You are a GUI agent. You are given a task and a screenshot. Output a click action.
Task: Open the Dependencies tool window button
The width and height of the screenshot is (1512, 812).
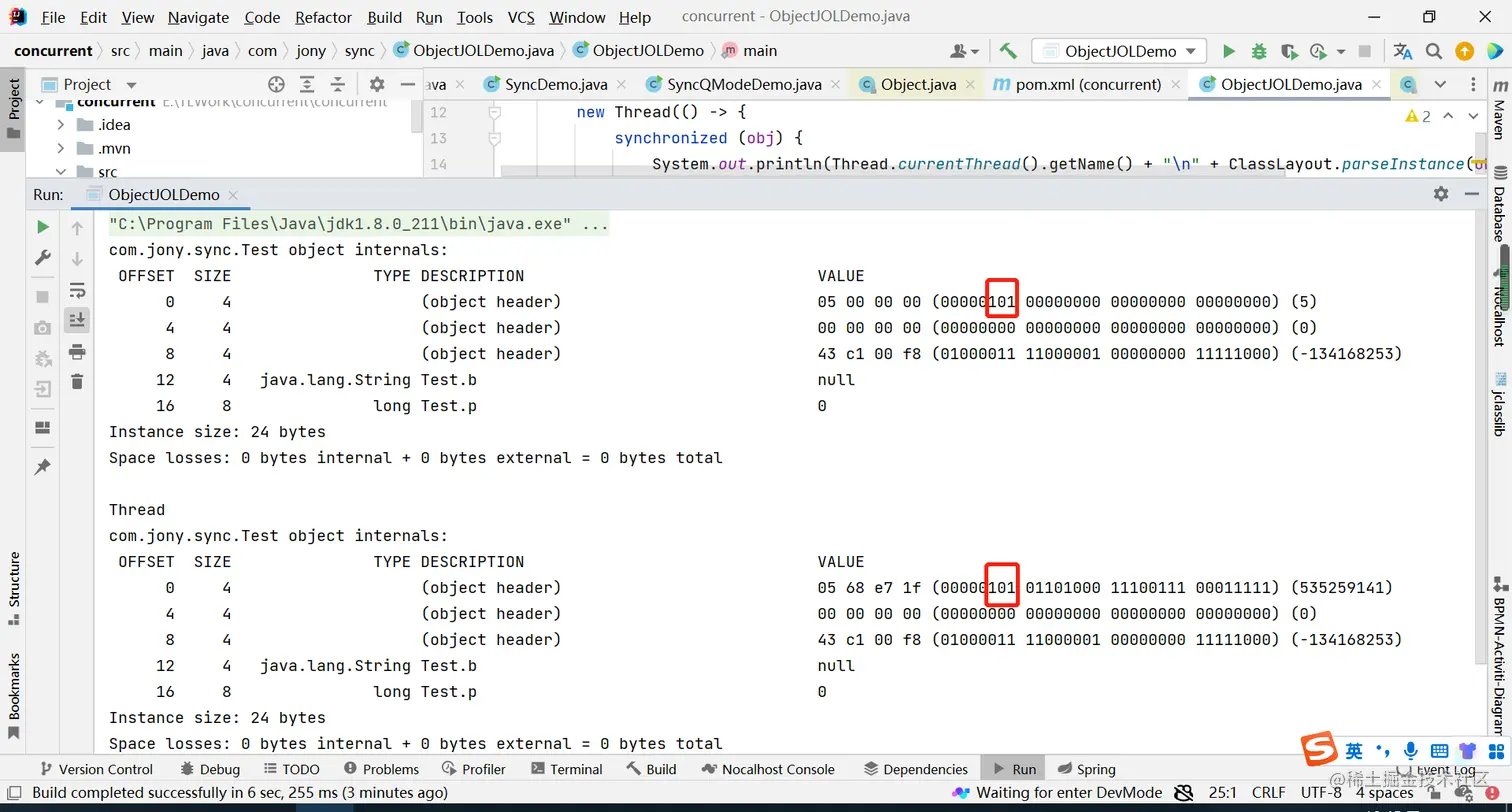point(915,769)
